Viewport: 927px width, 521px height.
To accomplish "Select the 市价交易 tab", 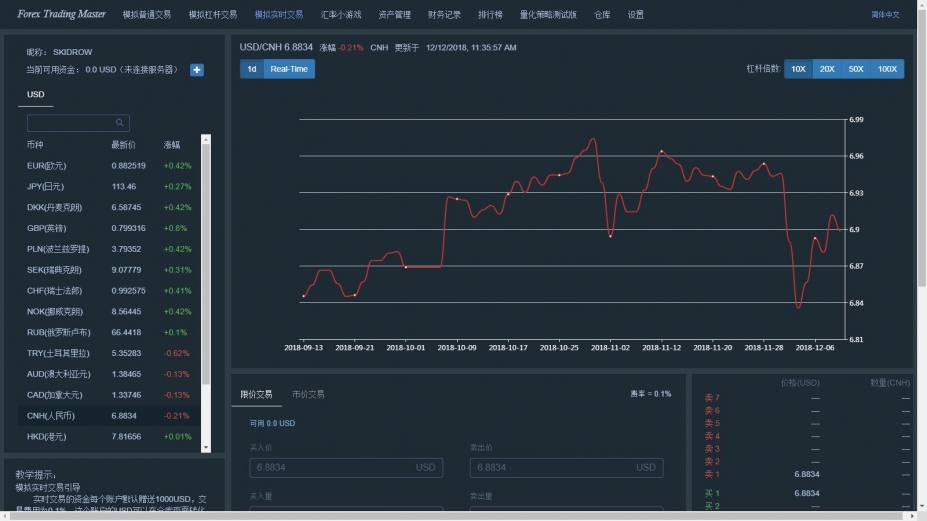I will tap(308, 394).
